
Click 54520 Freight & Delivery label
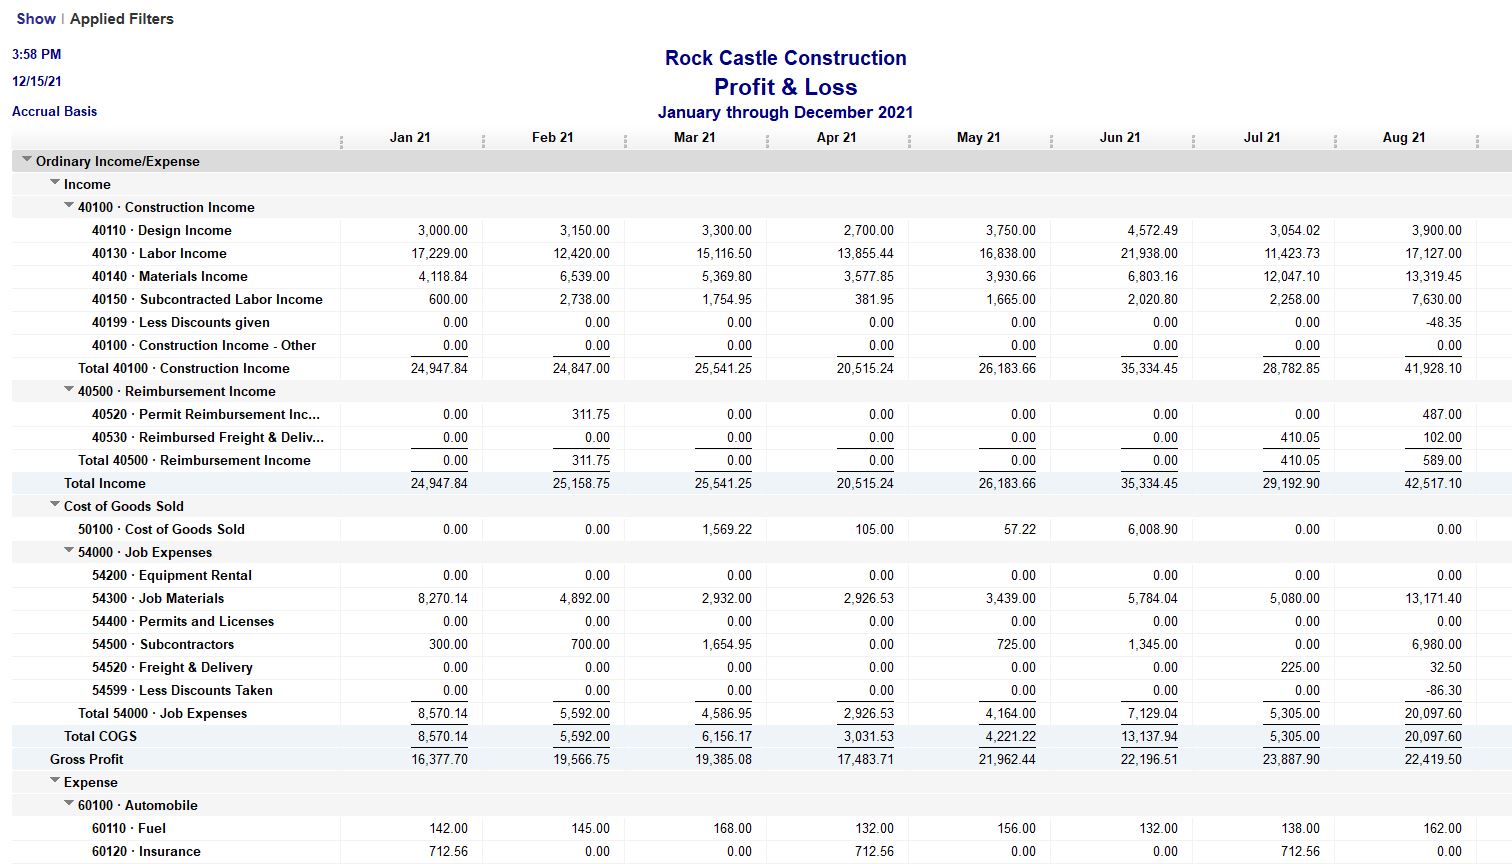coord(172,667)
